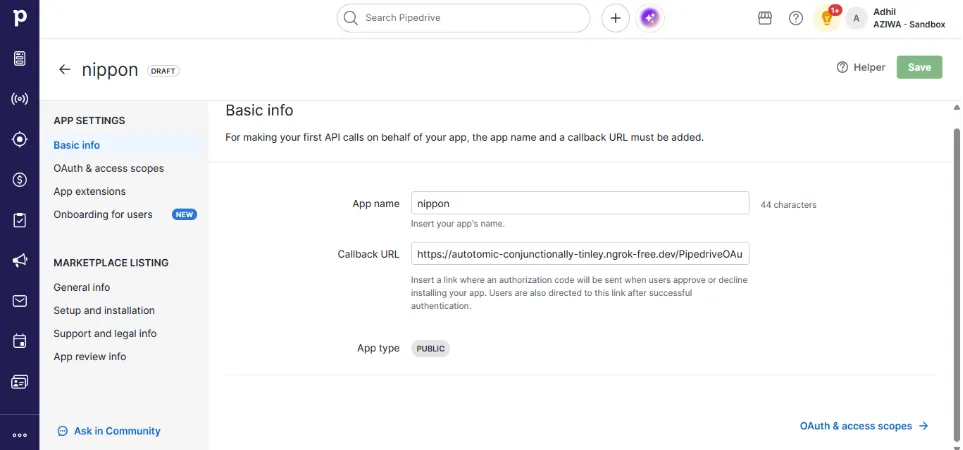The width and height of the screenshot is (963, 450).
Task: Select App extensions menu item
Action: click(90, 192)
